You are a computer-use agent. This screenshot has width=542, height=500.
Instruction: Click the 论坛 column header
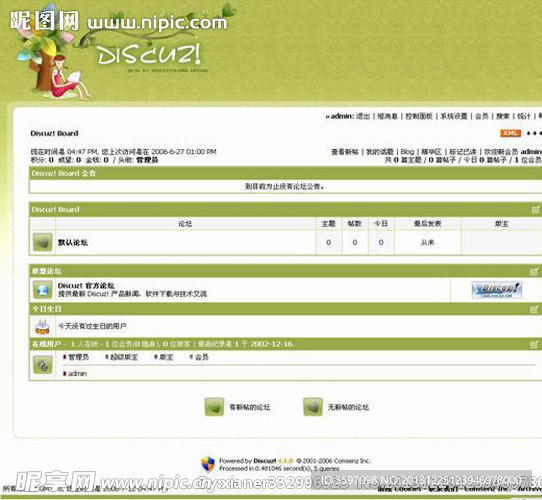pos(185,224)
